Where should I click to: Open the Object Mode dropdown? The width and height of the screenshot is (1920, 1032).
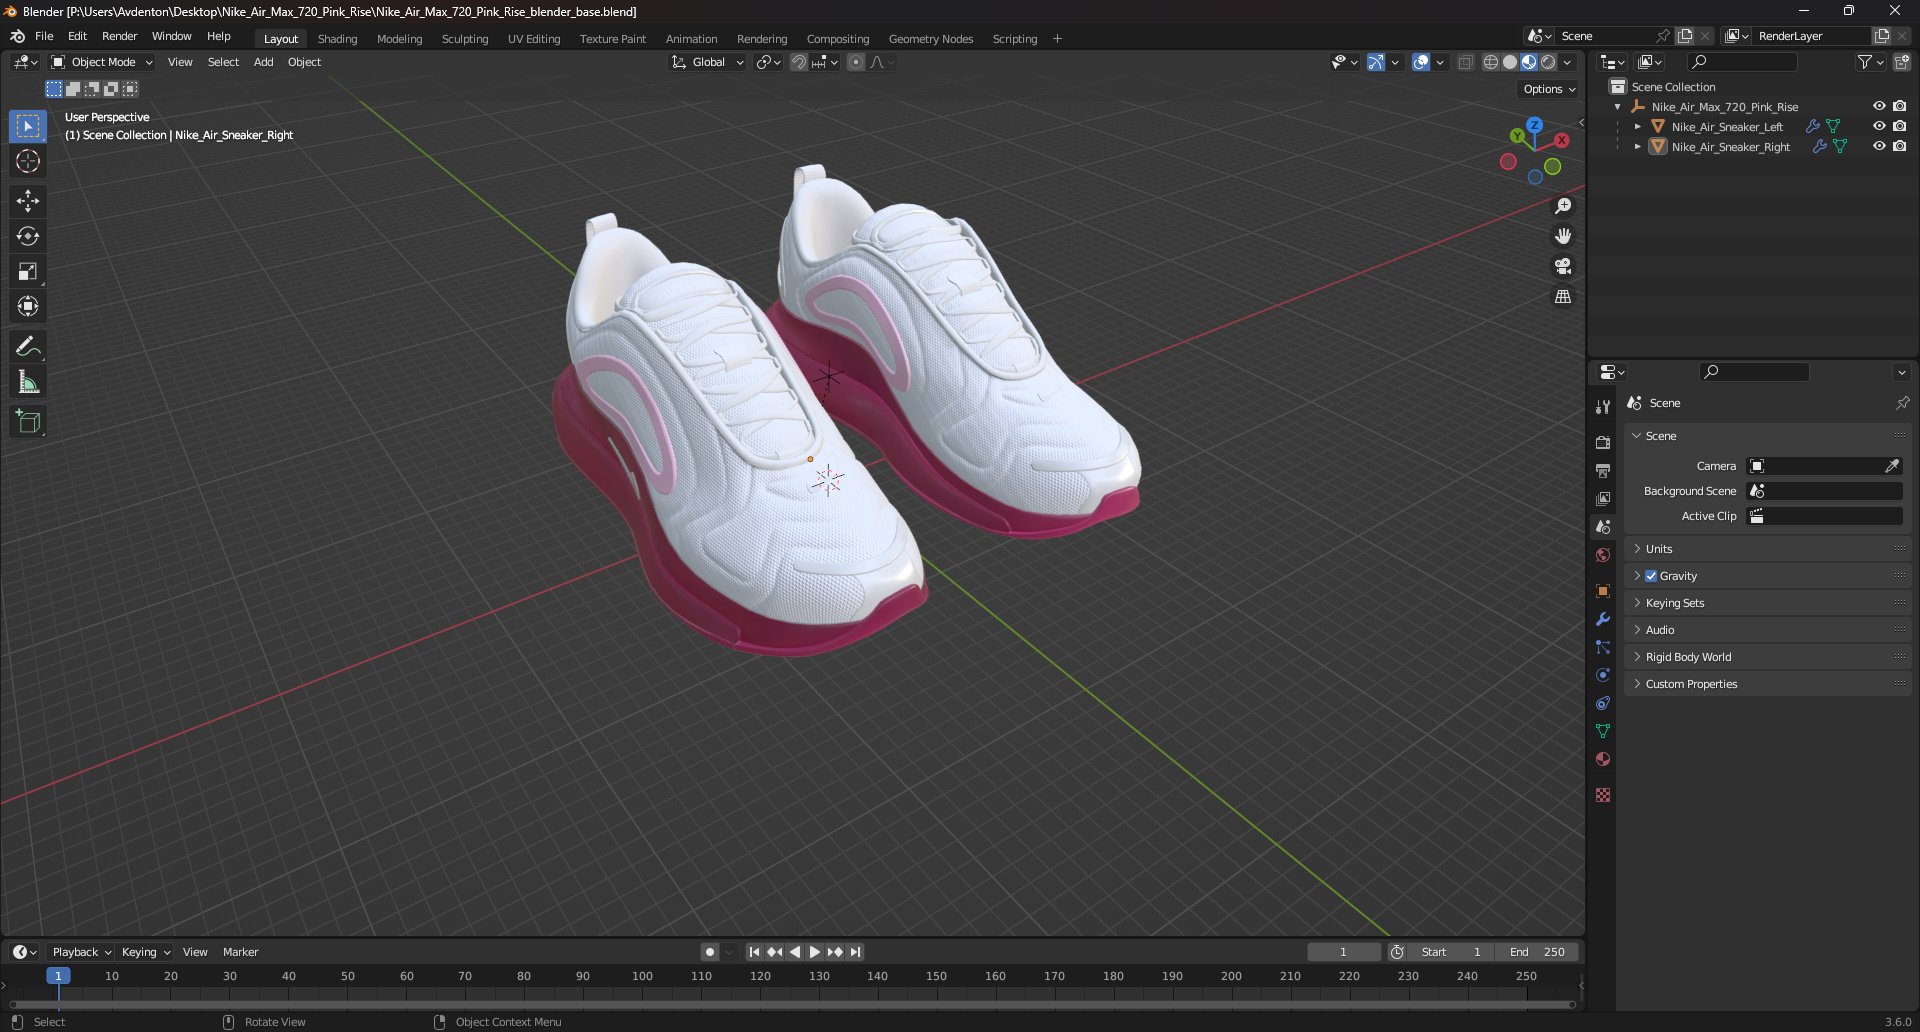(102, 62)
